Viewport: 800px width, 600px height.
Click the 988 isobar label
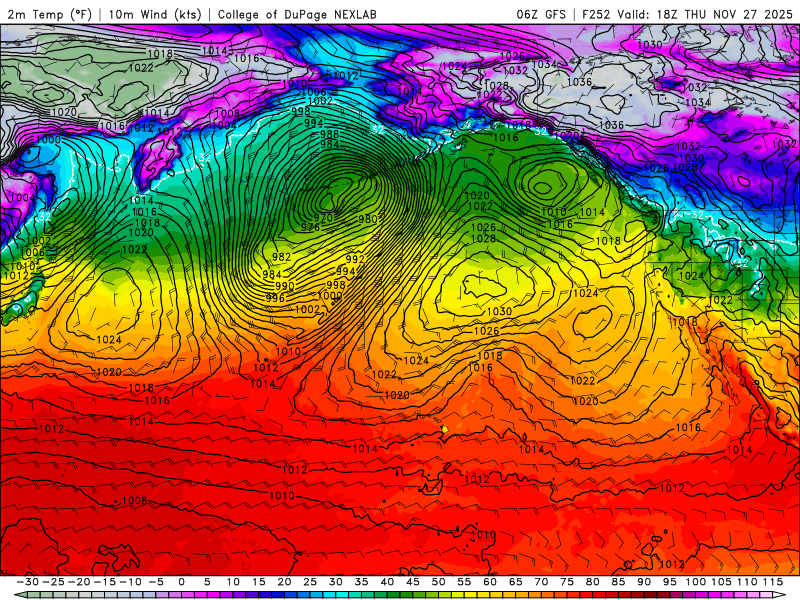pos(330,134)
